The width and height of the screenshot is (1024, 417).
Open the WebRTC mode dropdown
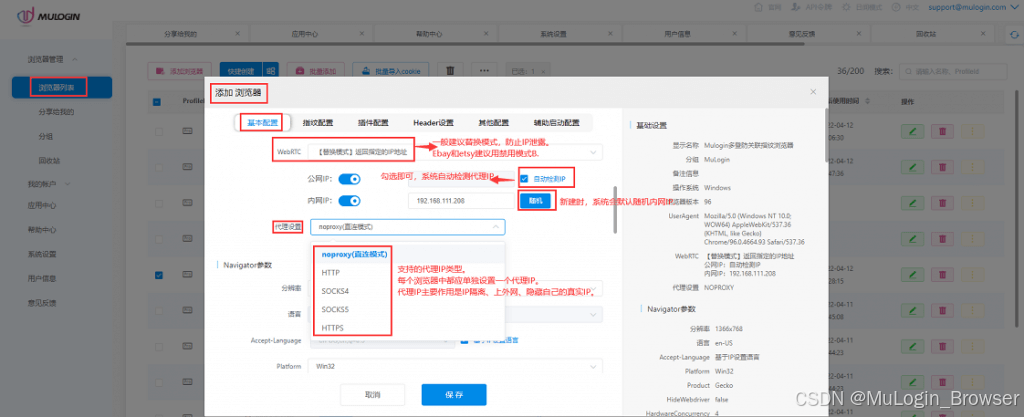point(456,152)
